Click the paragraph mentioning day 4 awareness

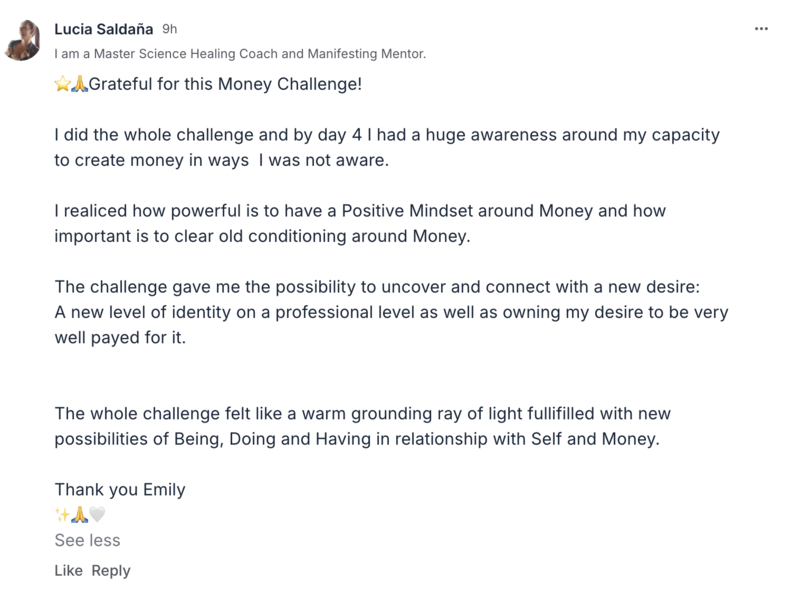387,147
